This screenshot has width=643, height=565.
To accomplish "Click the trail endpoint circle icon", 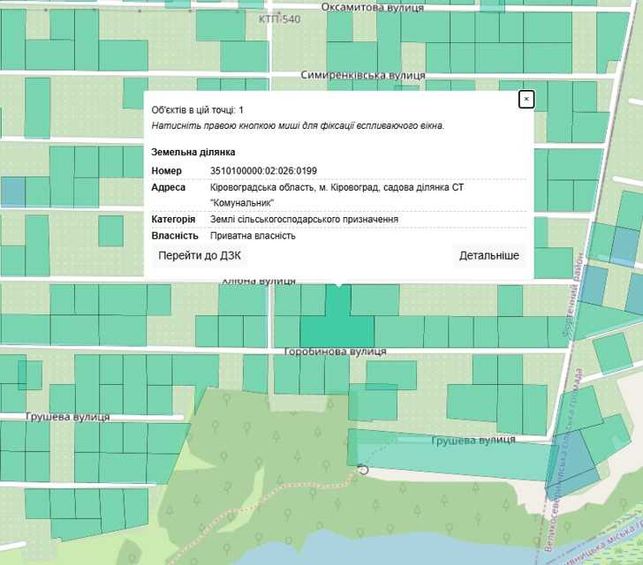I will (363, 470).
